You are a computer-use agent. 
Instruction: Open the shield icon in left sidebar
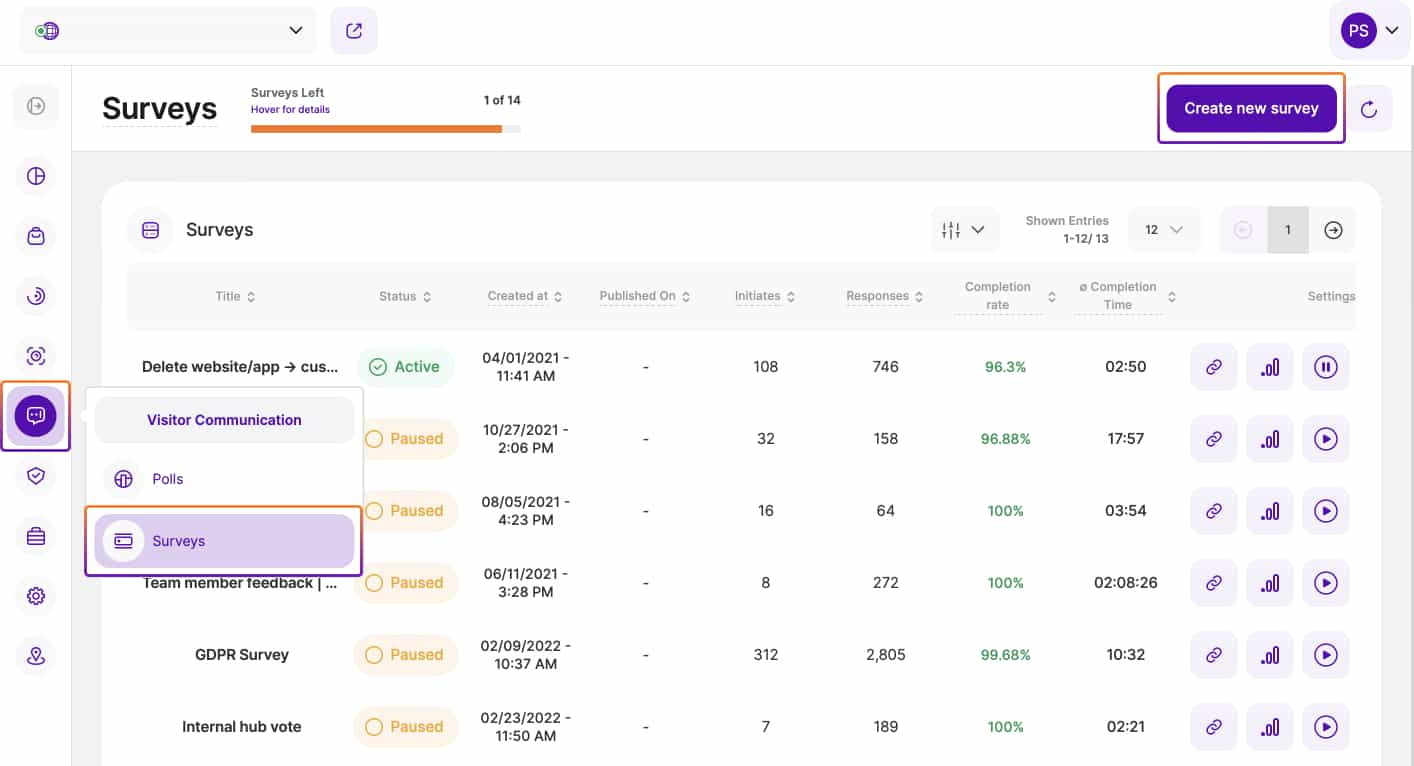pyautogui.click(x=36, y=476)
